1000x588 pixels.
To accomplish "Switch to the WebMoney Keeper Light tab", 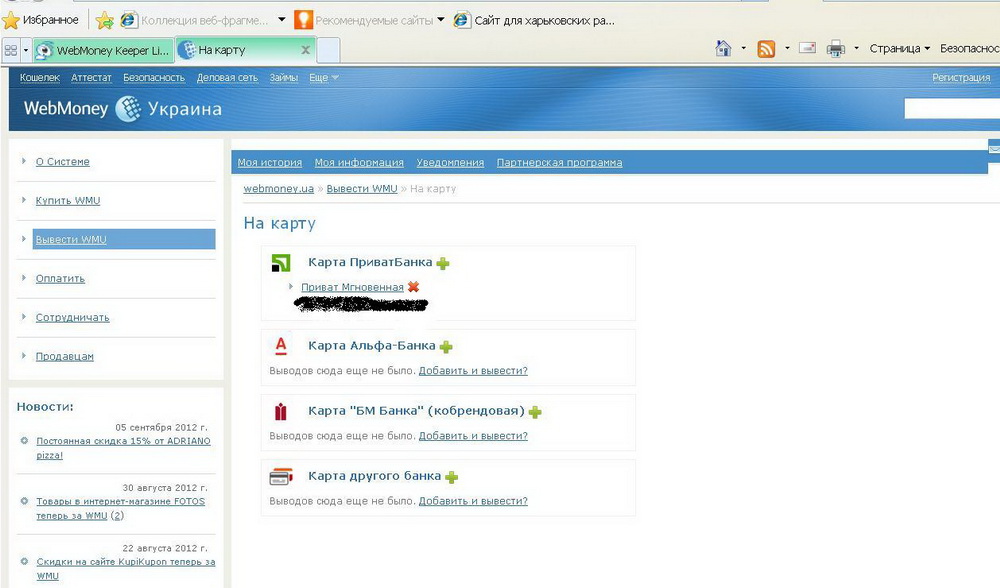I will pyautogui.click(x=103, y=50).
